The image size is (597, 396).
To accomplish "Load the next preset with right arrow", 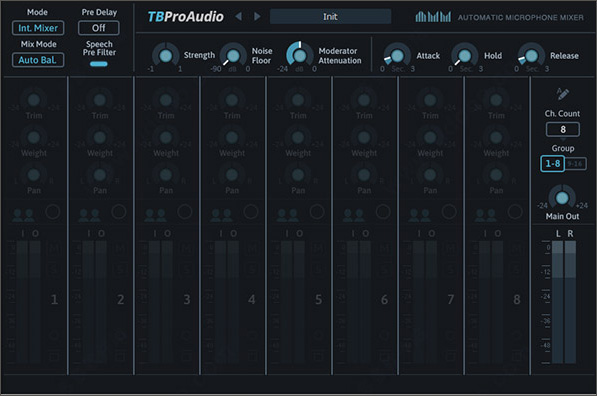I will 257,16.
